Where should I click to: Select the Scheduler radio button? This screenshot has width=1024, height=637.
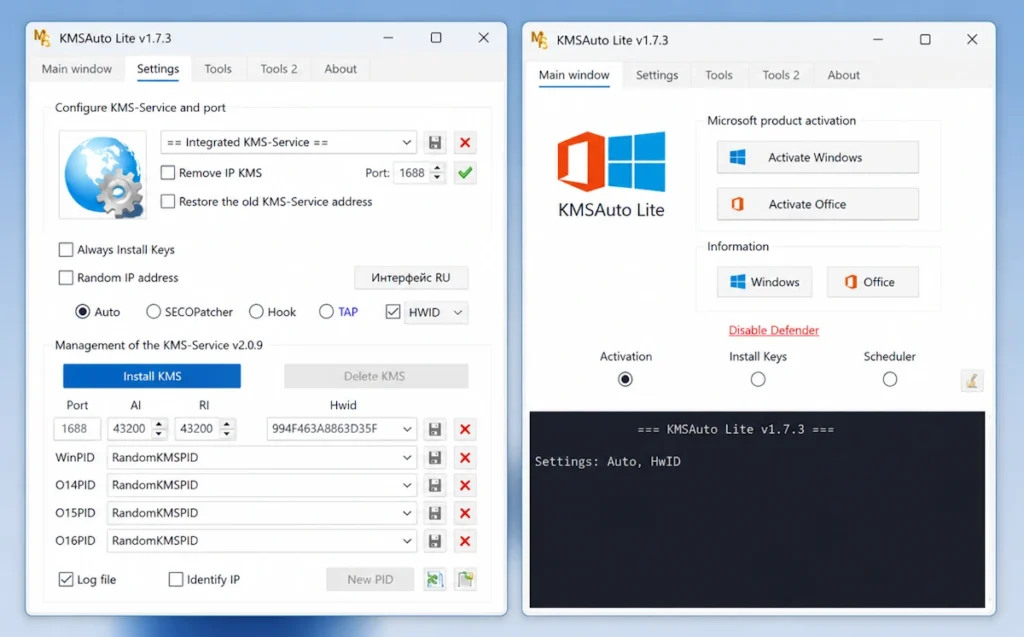click(889, 380)
